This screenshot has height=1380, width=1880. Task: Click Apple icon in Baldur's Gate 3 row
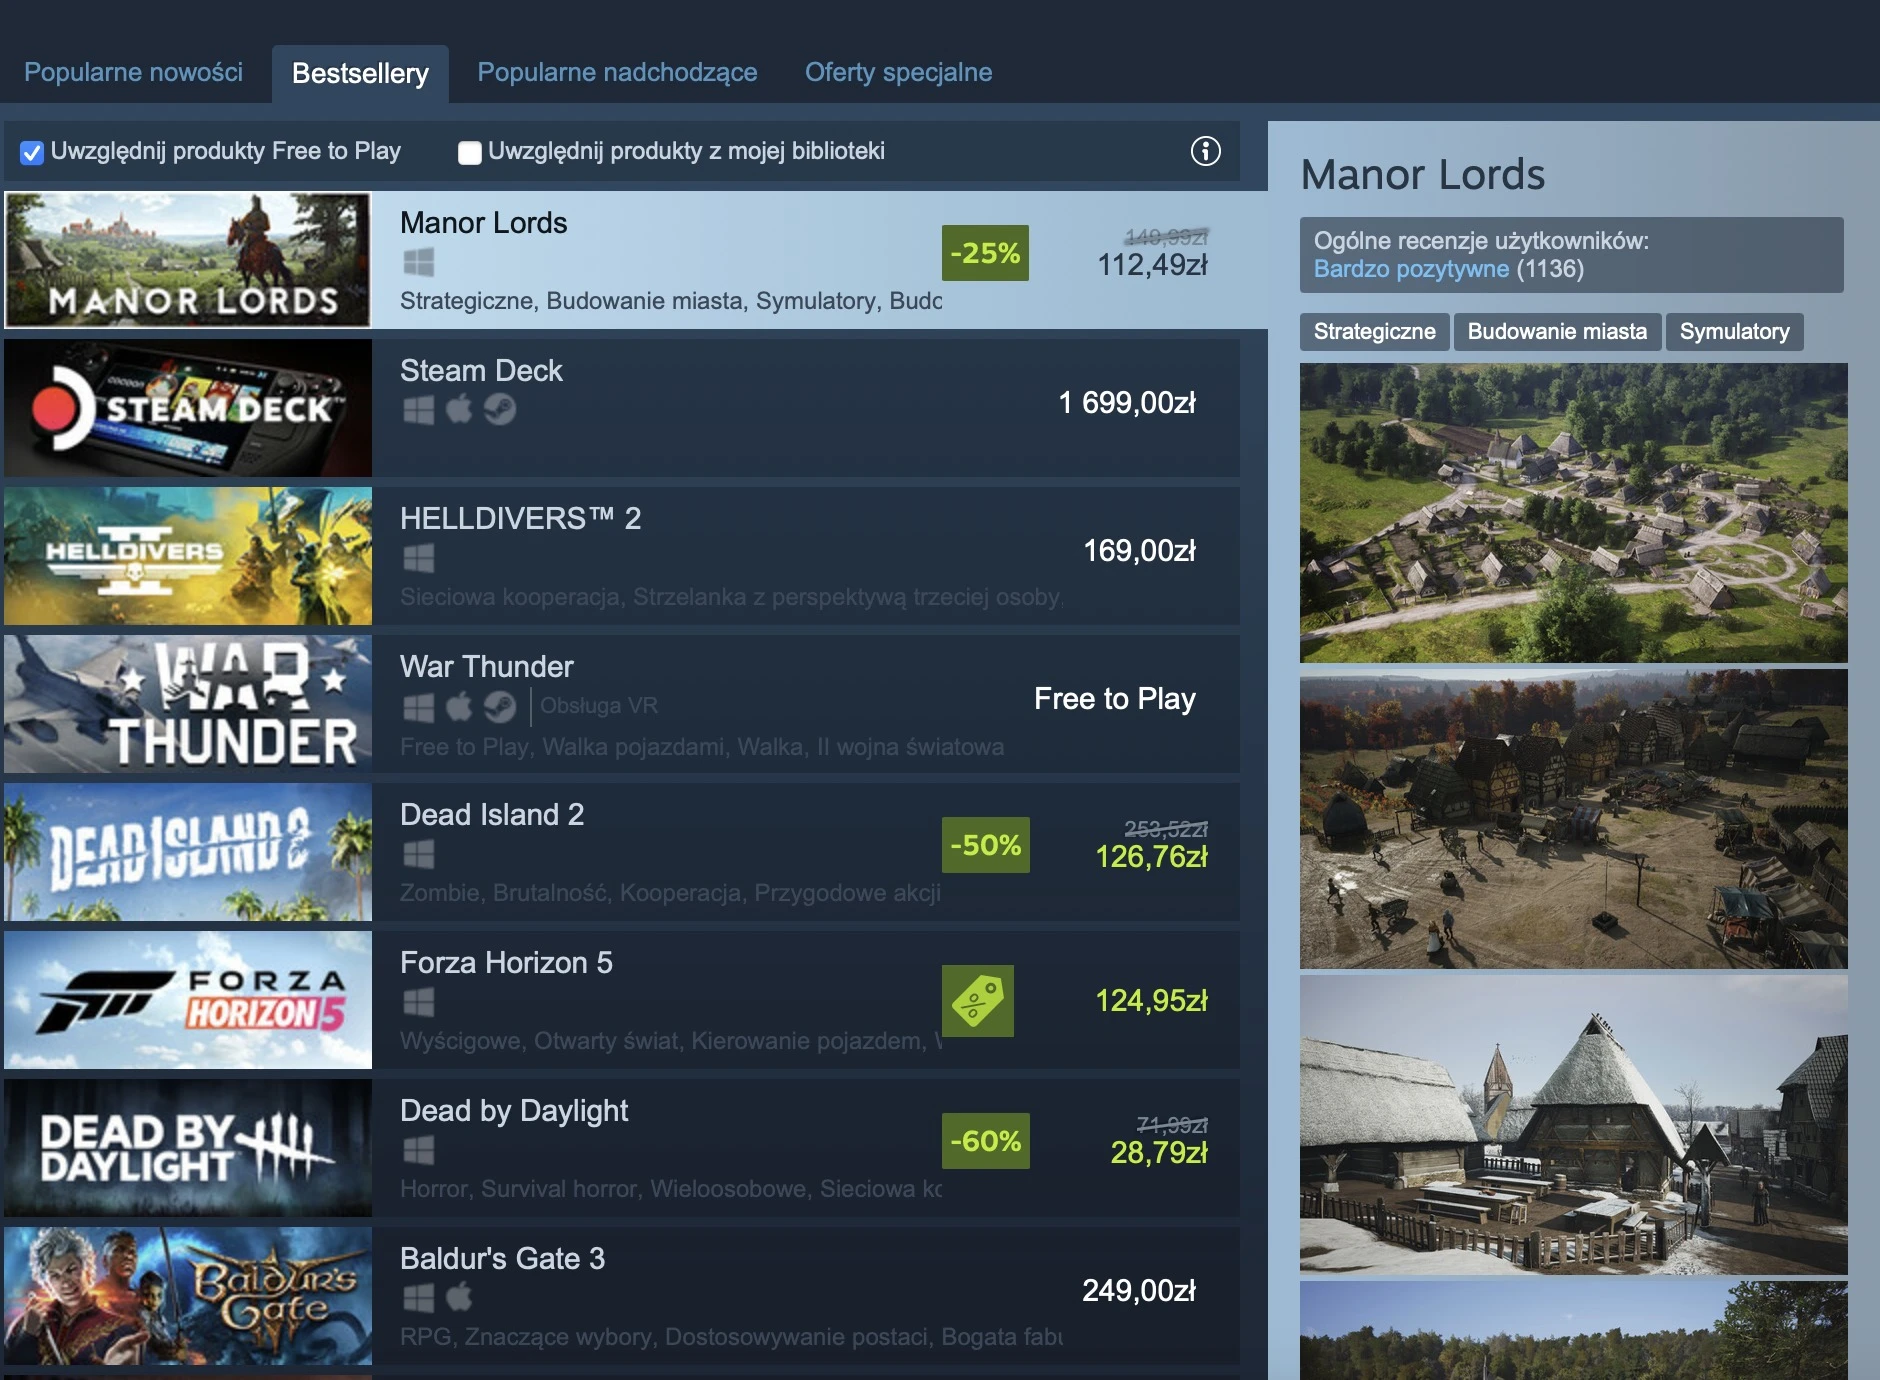459,1297
